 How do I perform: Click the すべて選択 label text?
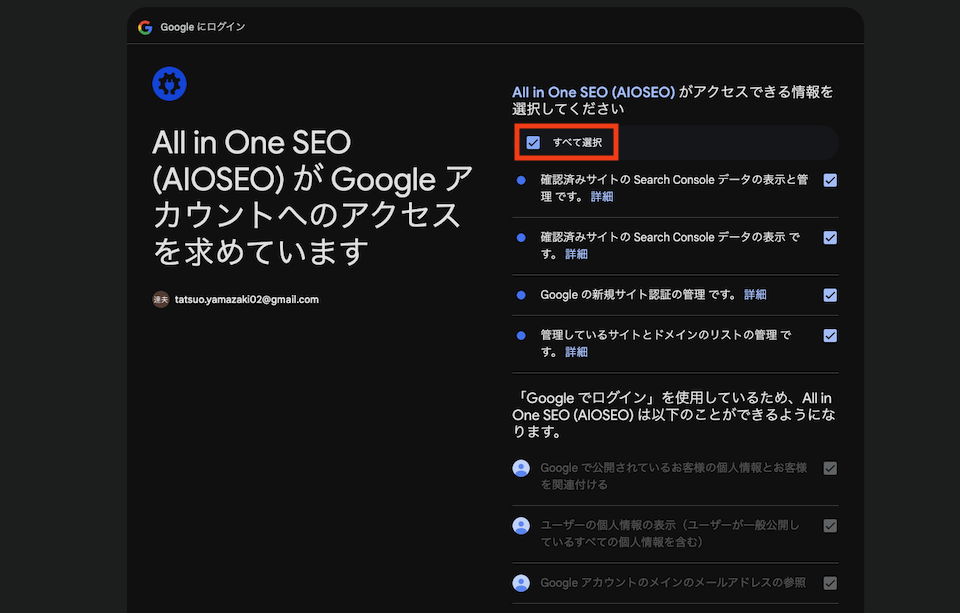tap(577, 143)
